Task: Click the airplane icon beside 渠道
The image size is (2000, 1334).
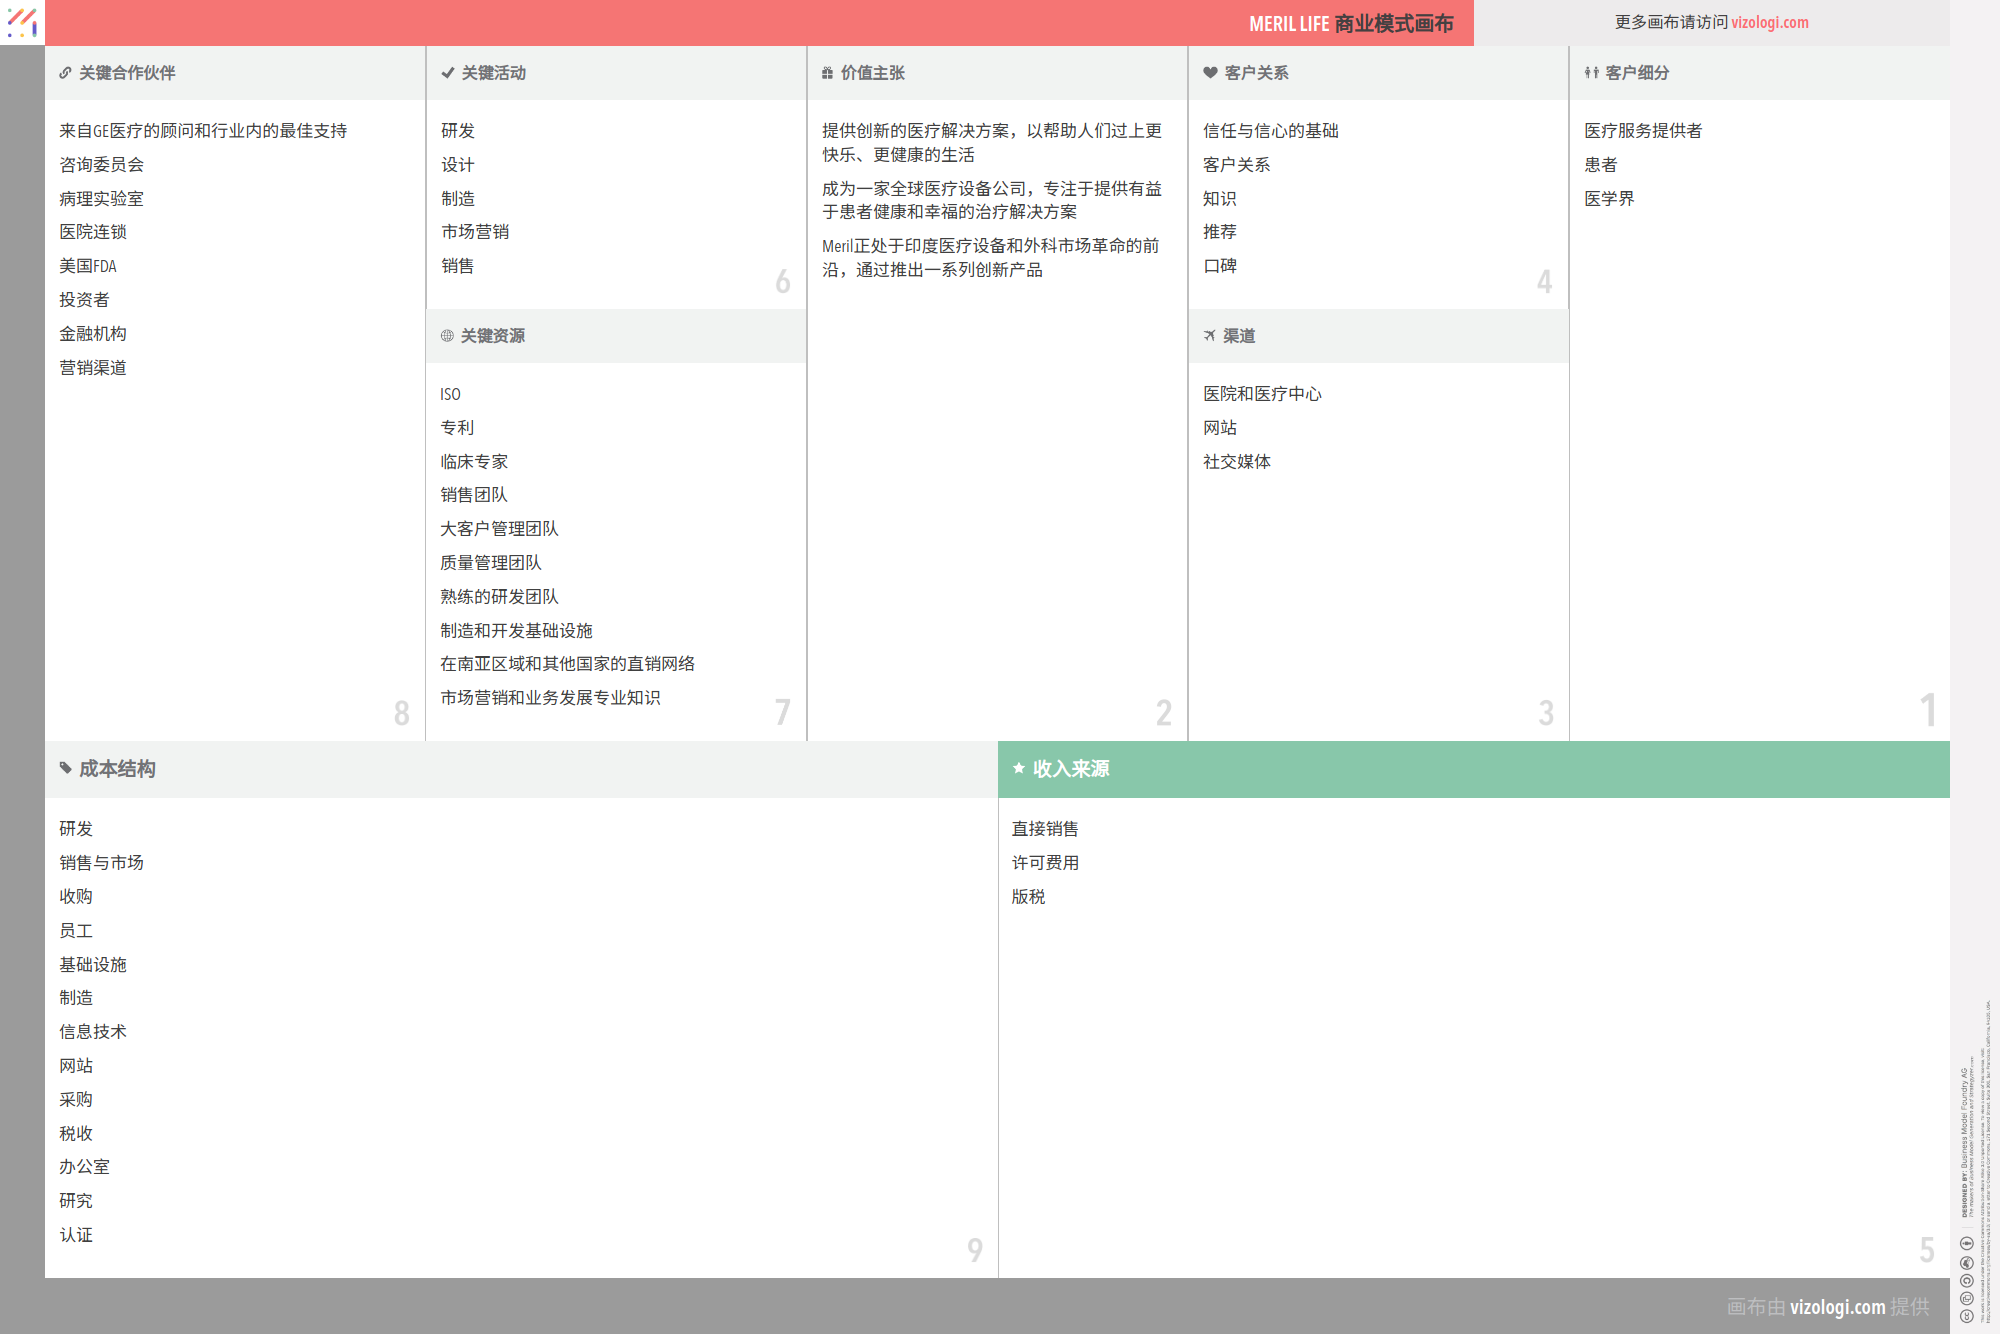Action: click(1209, 336)
